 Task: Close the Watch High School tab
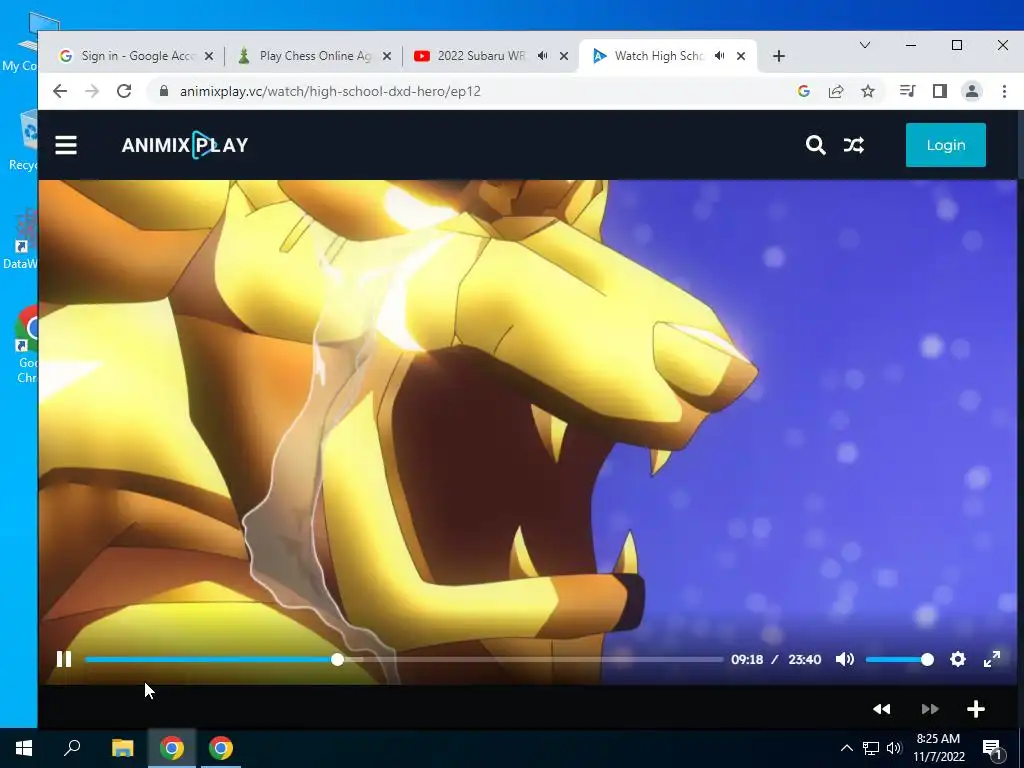coord(741,56)
